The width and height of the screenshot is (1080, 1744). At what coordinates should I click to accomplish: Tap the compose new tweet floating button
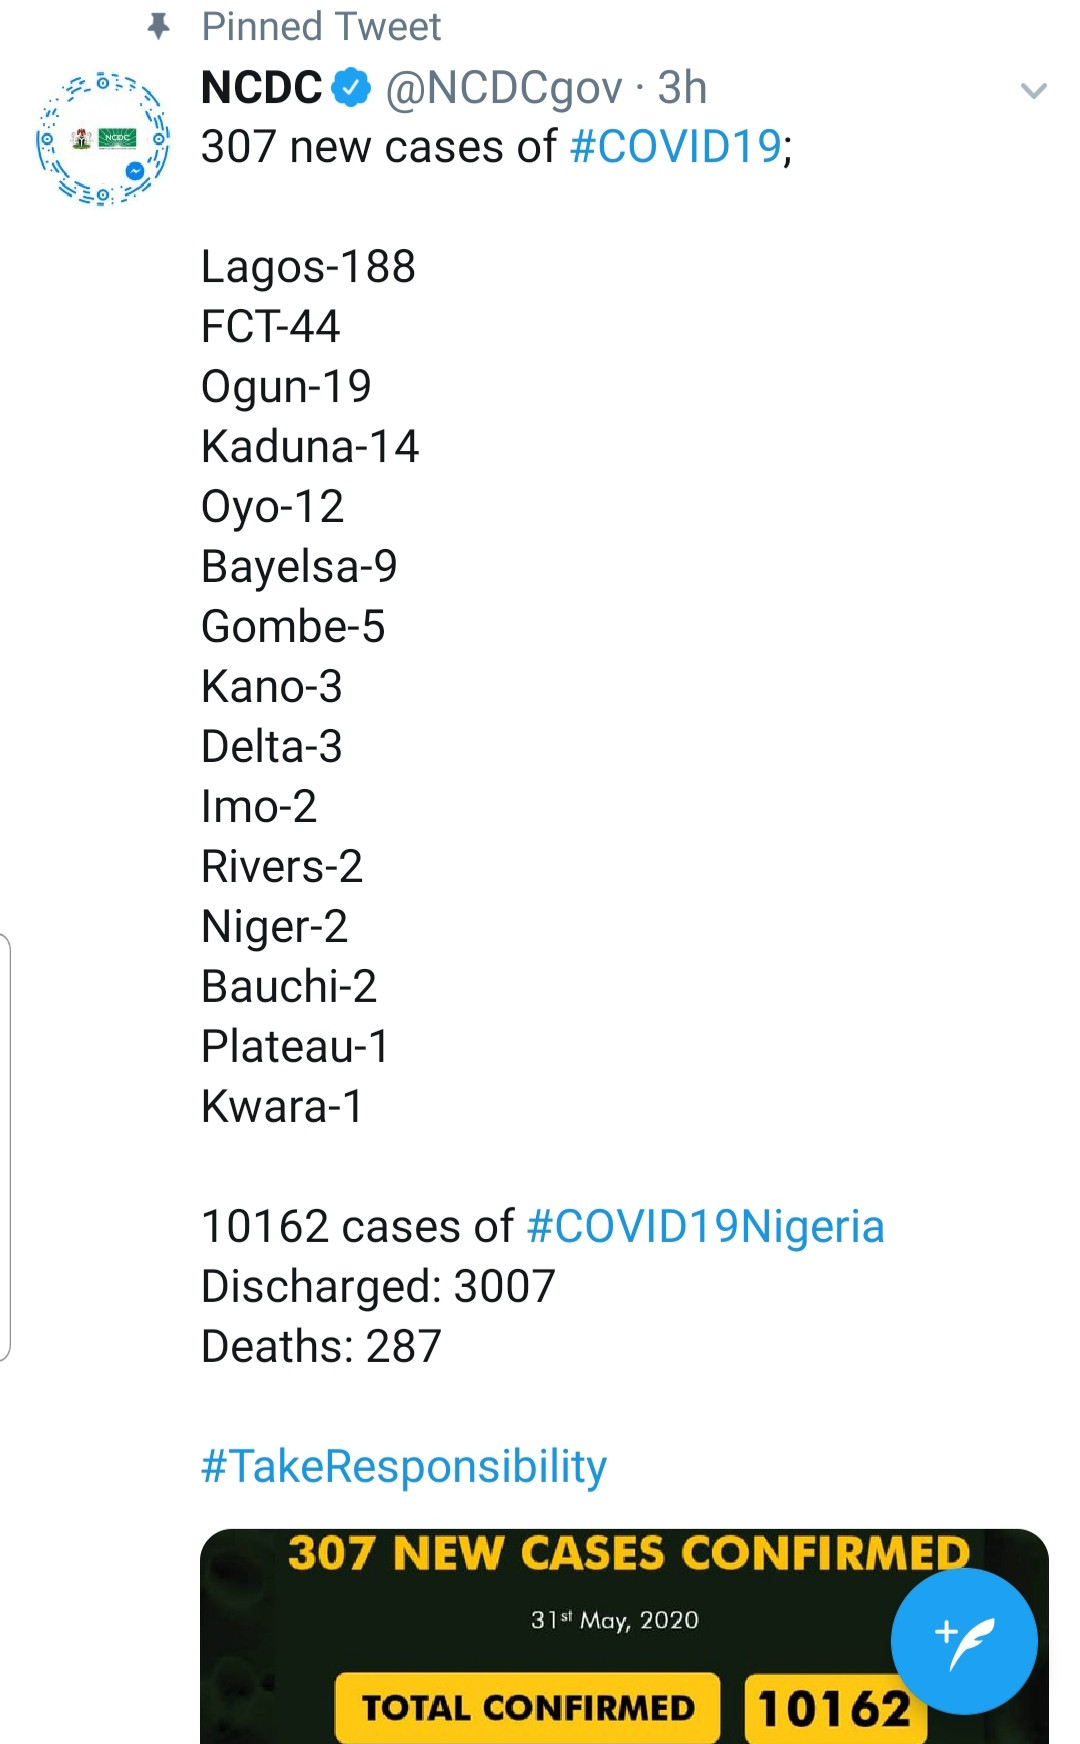point(964,1641)
